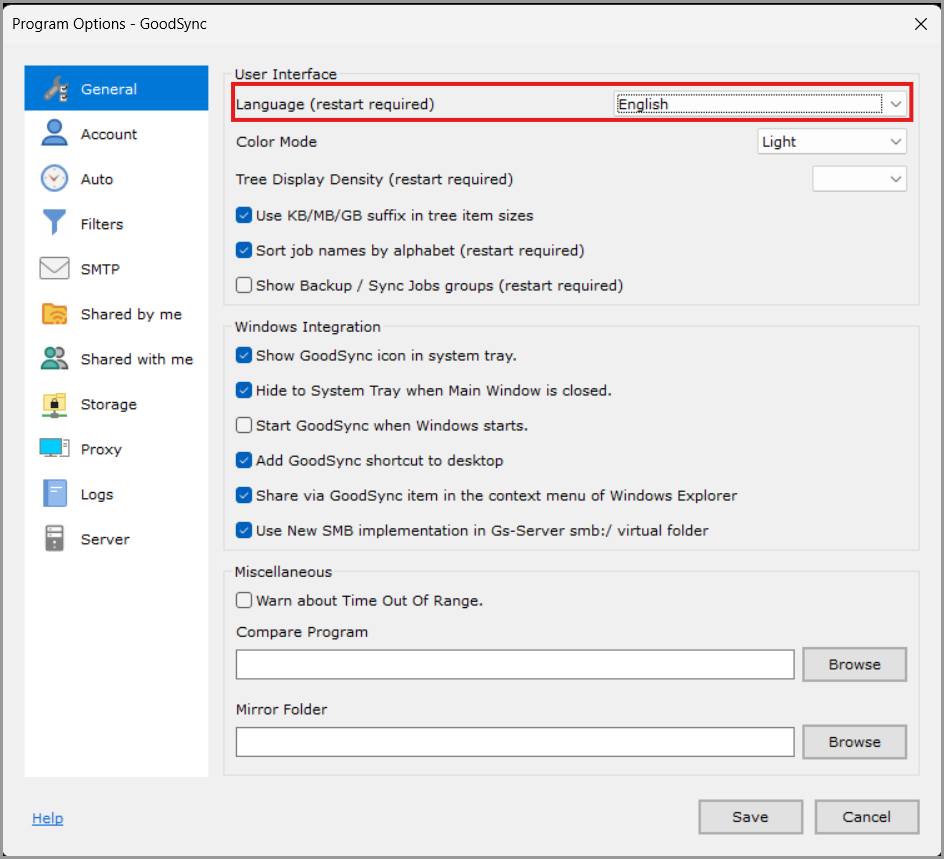
Task: Select the SMTP tab label
Action: point(100,269)
